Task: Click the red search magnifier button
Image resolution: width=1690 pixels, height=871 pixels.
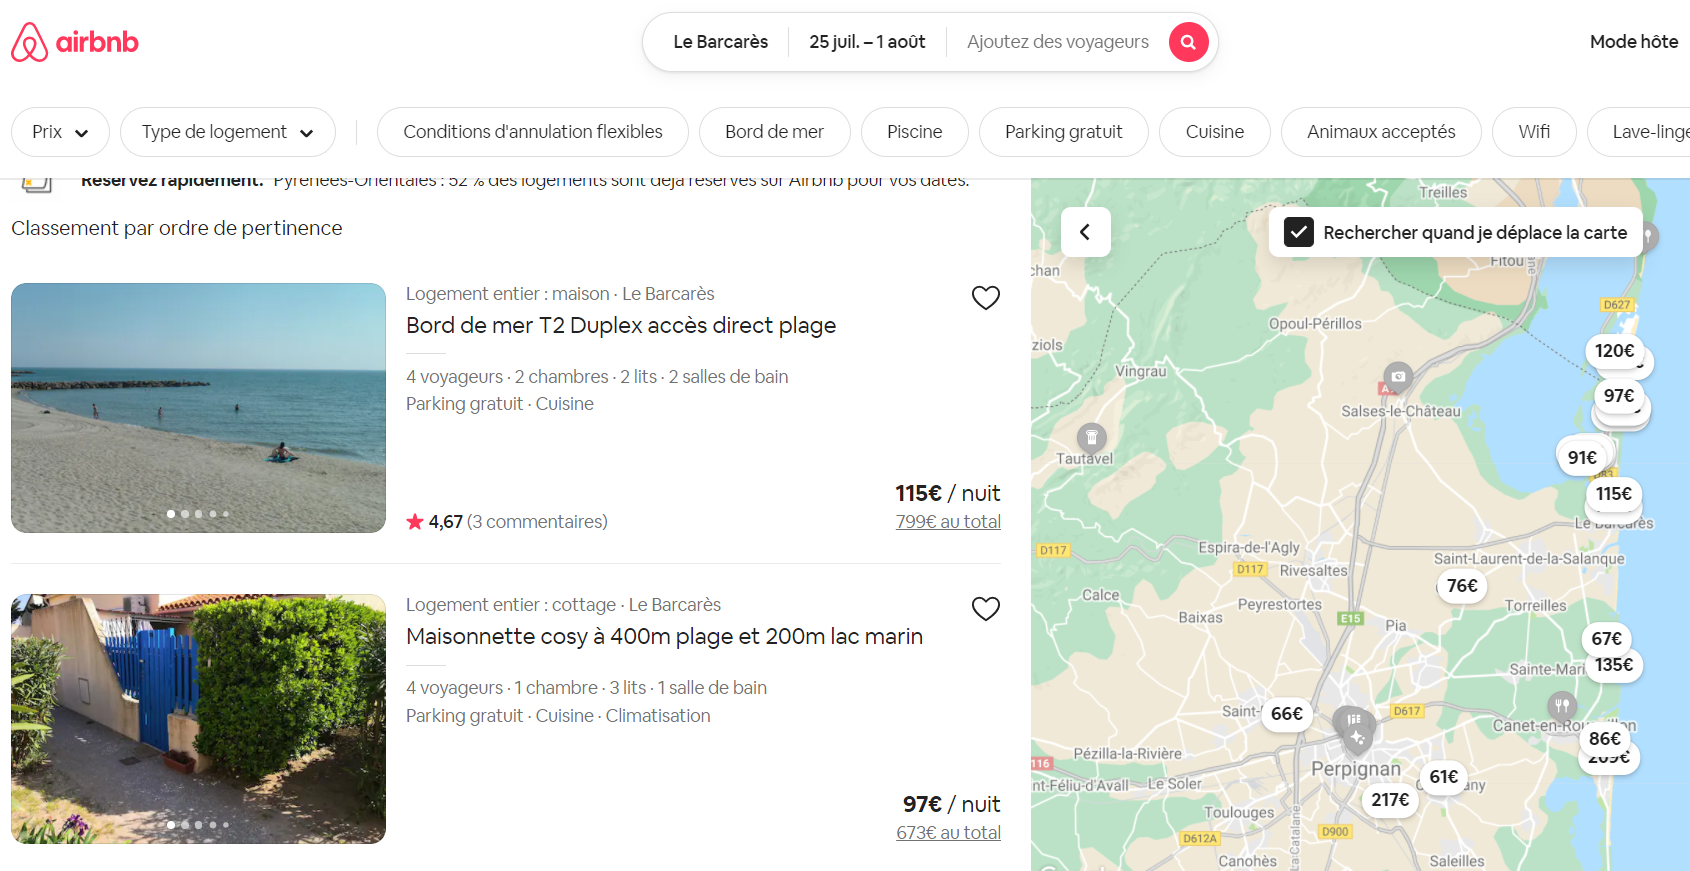Action: [1188, 42]
